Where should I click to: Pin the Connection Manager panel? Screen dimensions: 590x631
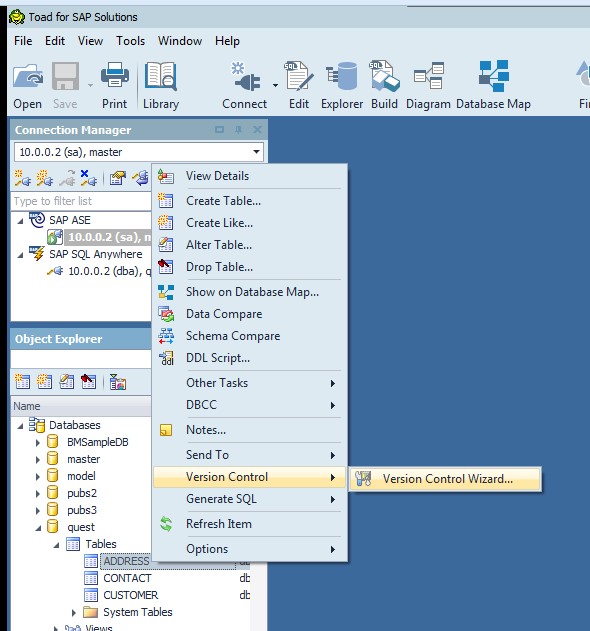pos(238,130)
